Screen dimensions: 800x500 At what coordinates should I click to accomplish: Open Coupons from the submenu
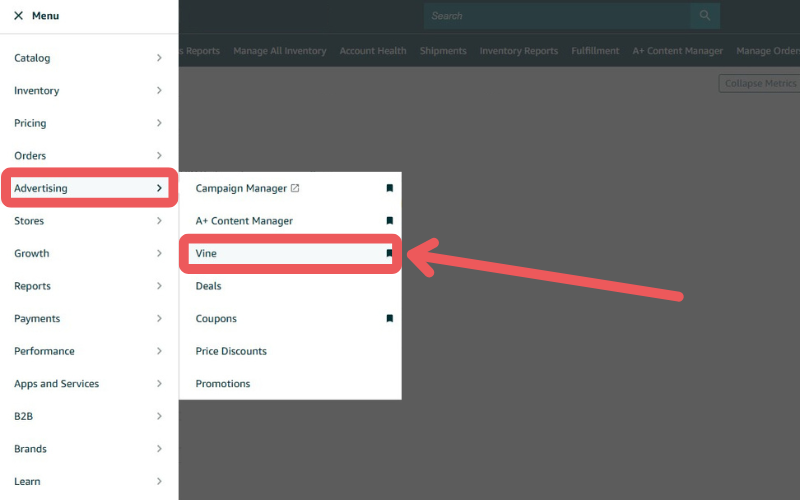[216, 319]
